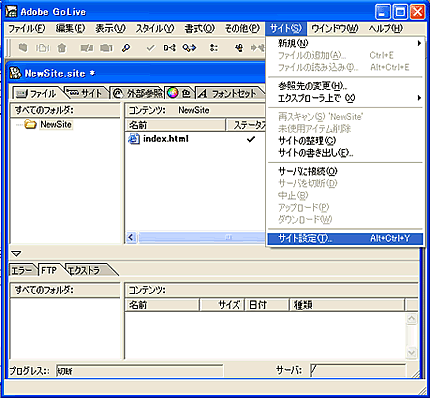This screenshot has width=430, height=398.
Task: Maximize the Adobe GoLive window
Action: point(400,12)
